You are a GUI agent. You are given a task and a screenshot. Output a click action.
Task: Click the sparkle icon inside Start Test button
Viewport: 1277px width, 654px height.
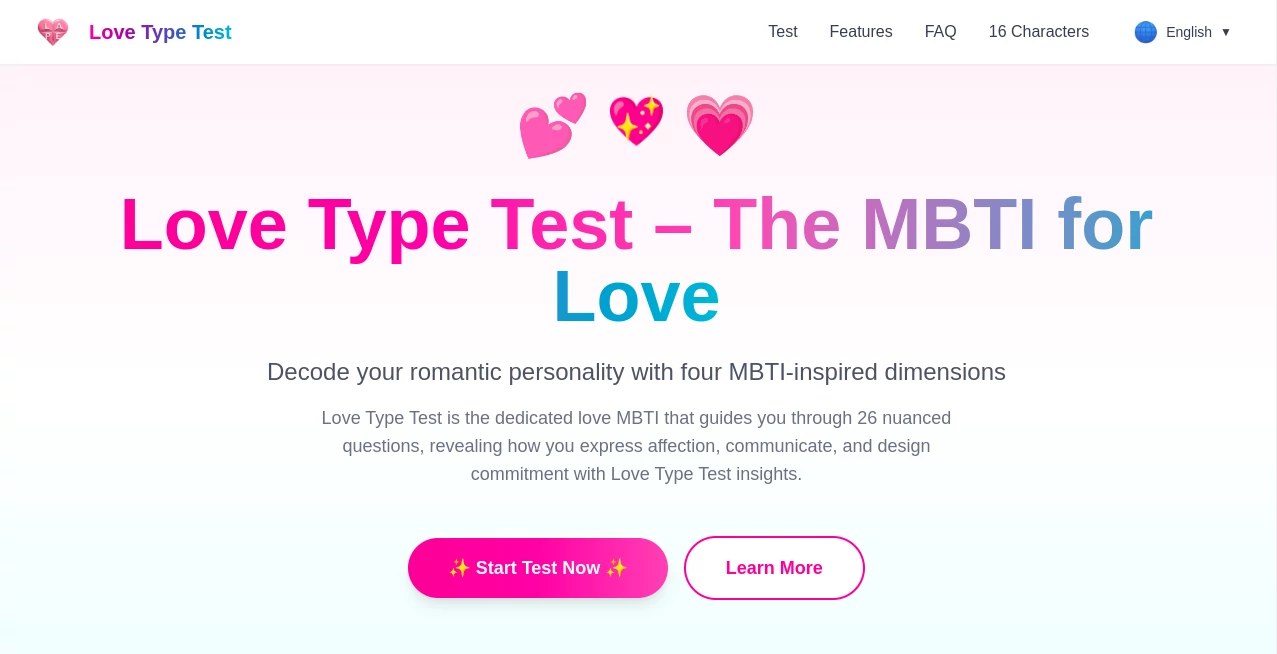coord(459,568)
